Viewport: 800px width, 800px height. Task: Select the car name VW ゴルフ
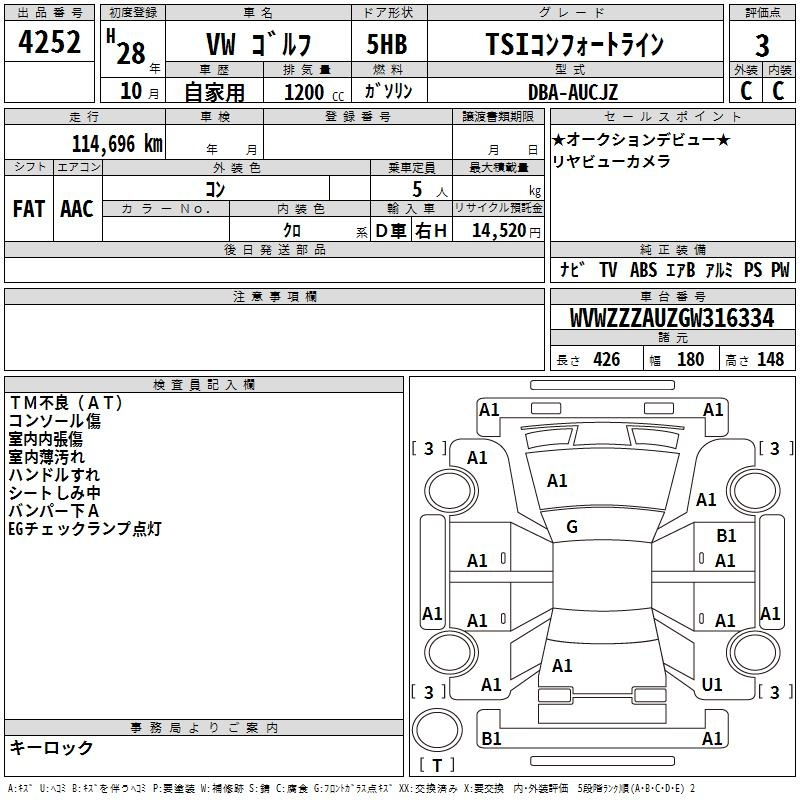pyautogui.click(x=258, y=45)
